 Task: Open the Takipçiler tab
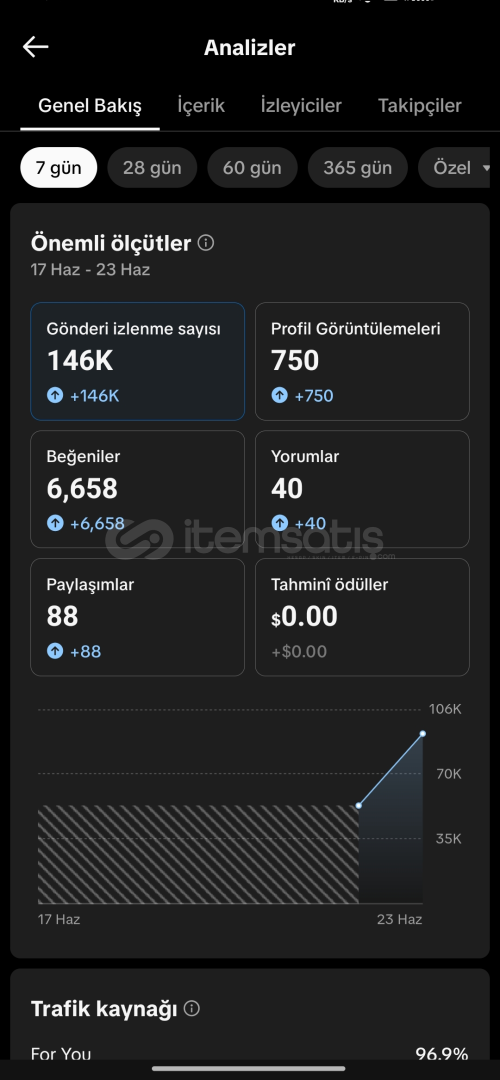point(419,105)
